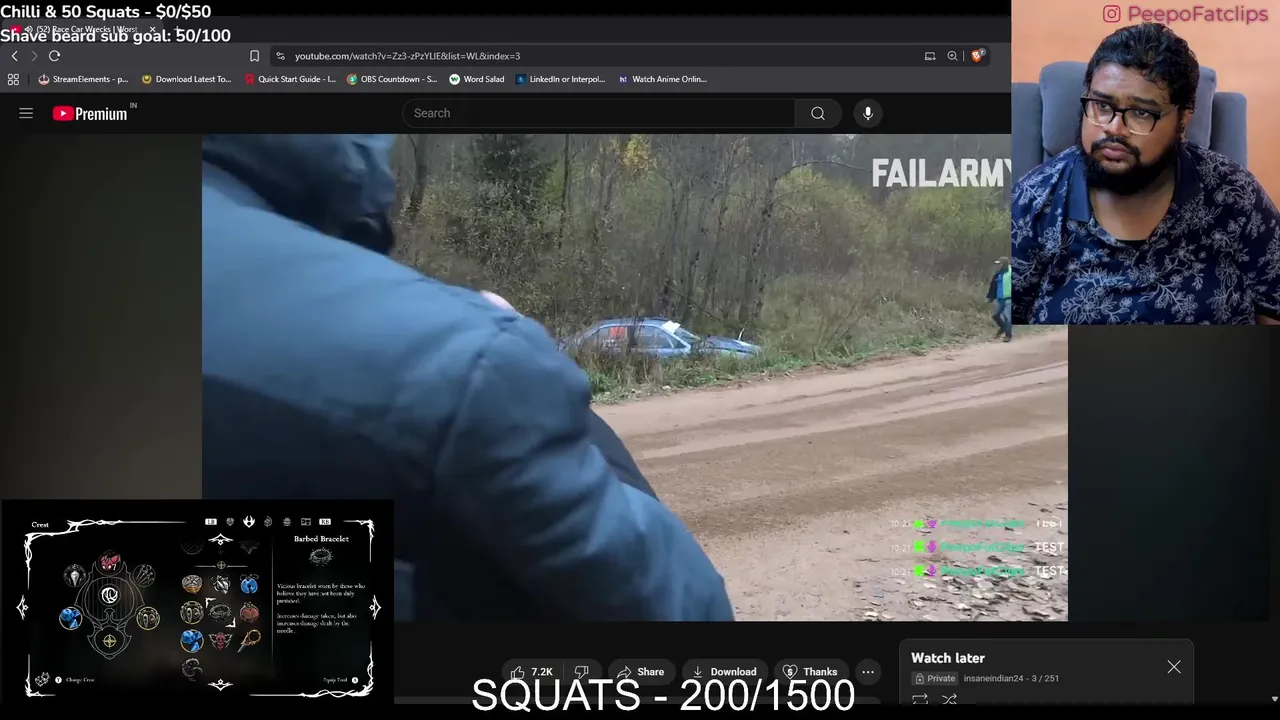Select the red mask item in grid
Viewport: 1280px width, 720px height.
pos(220,641)
